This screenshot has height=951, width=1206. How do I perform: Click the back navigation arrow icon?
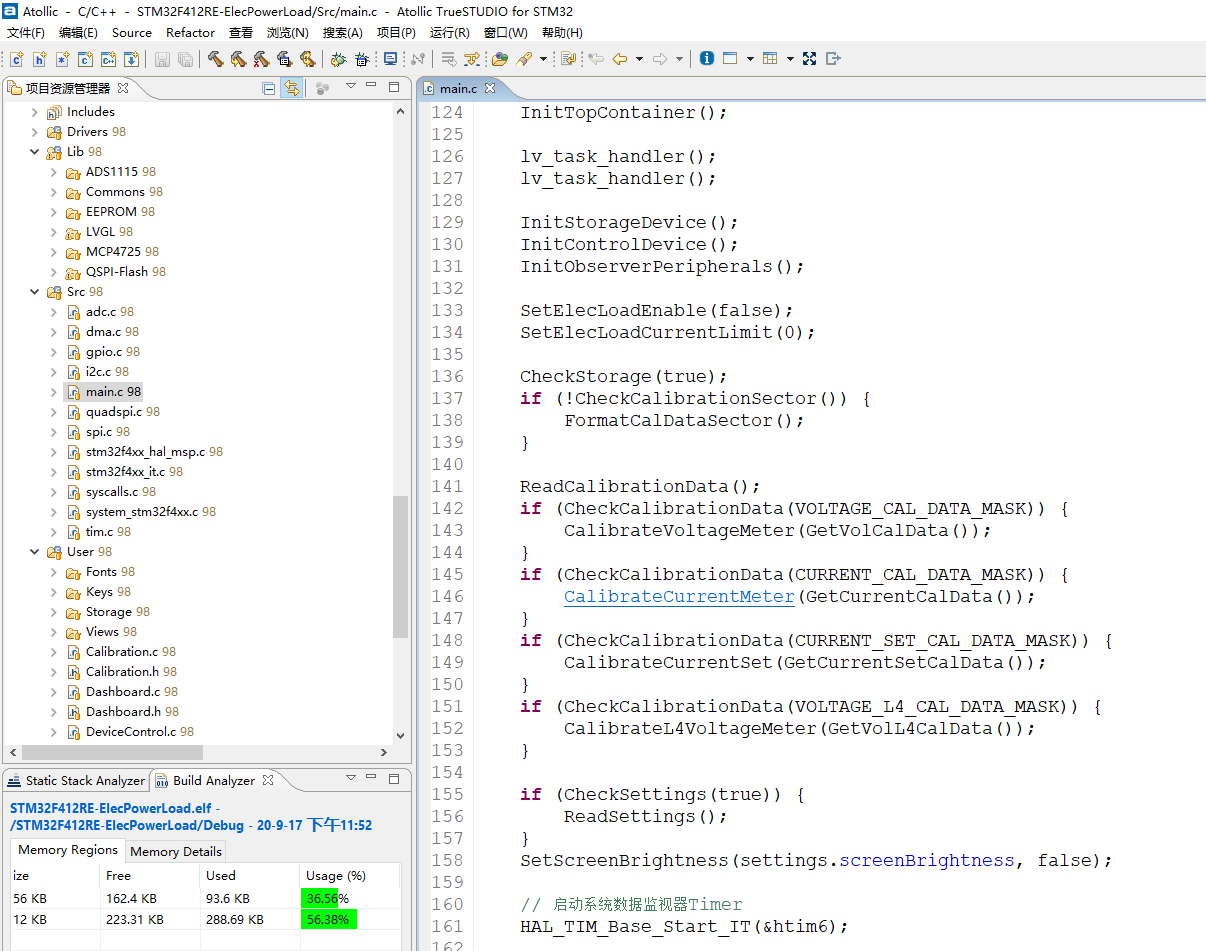620,59
